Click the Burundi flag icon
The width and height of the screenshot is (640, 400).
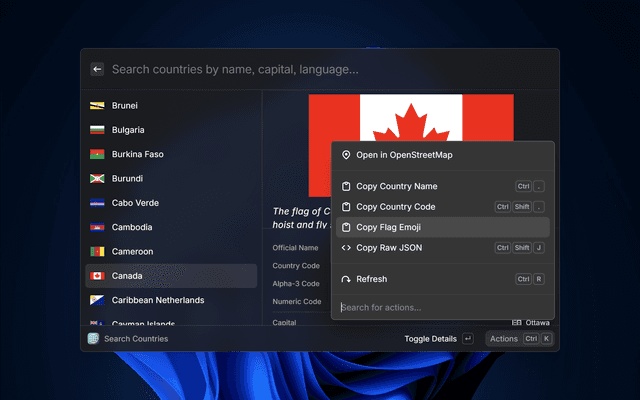click(x=97, y=178)
